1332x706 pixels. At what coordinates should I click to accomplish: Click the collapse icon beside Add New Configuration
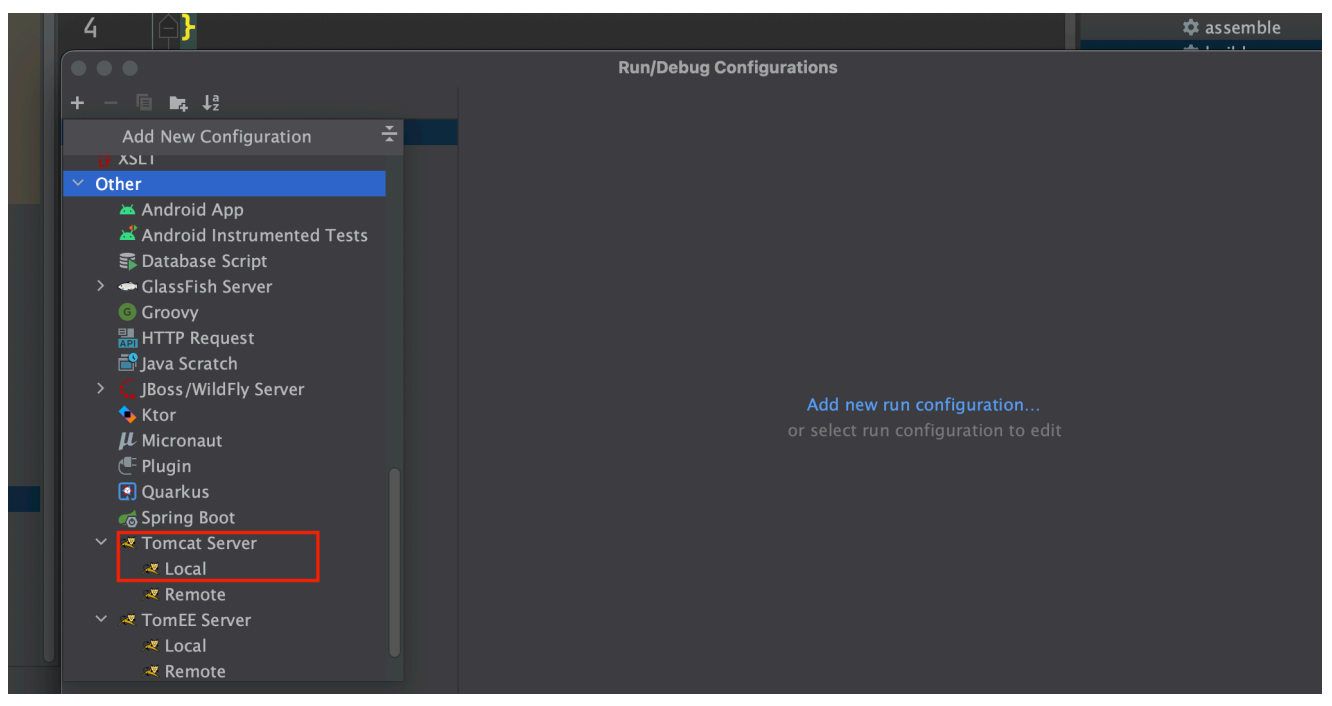389,135
